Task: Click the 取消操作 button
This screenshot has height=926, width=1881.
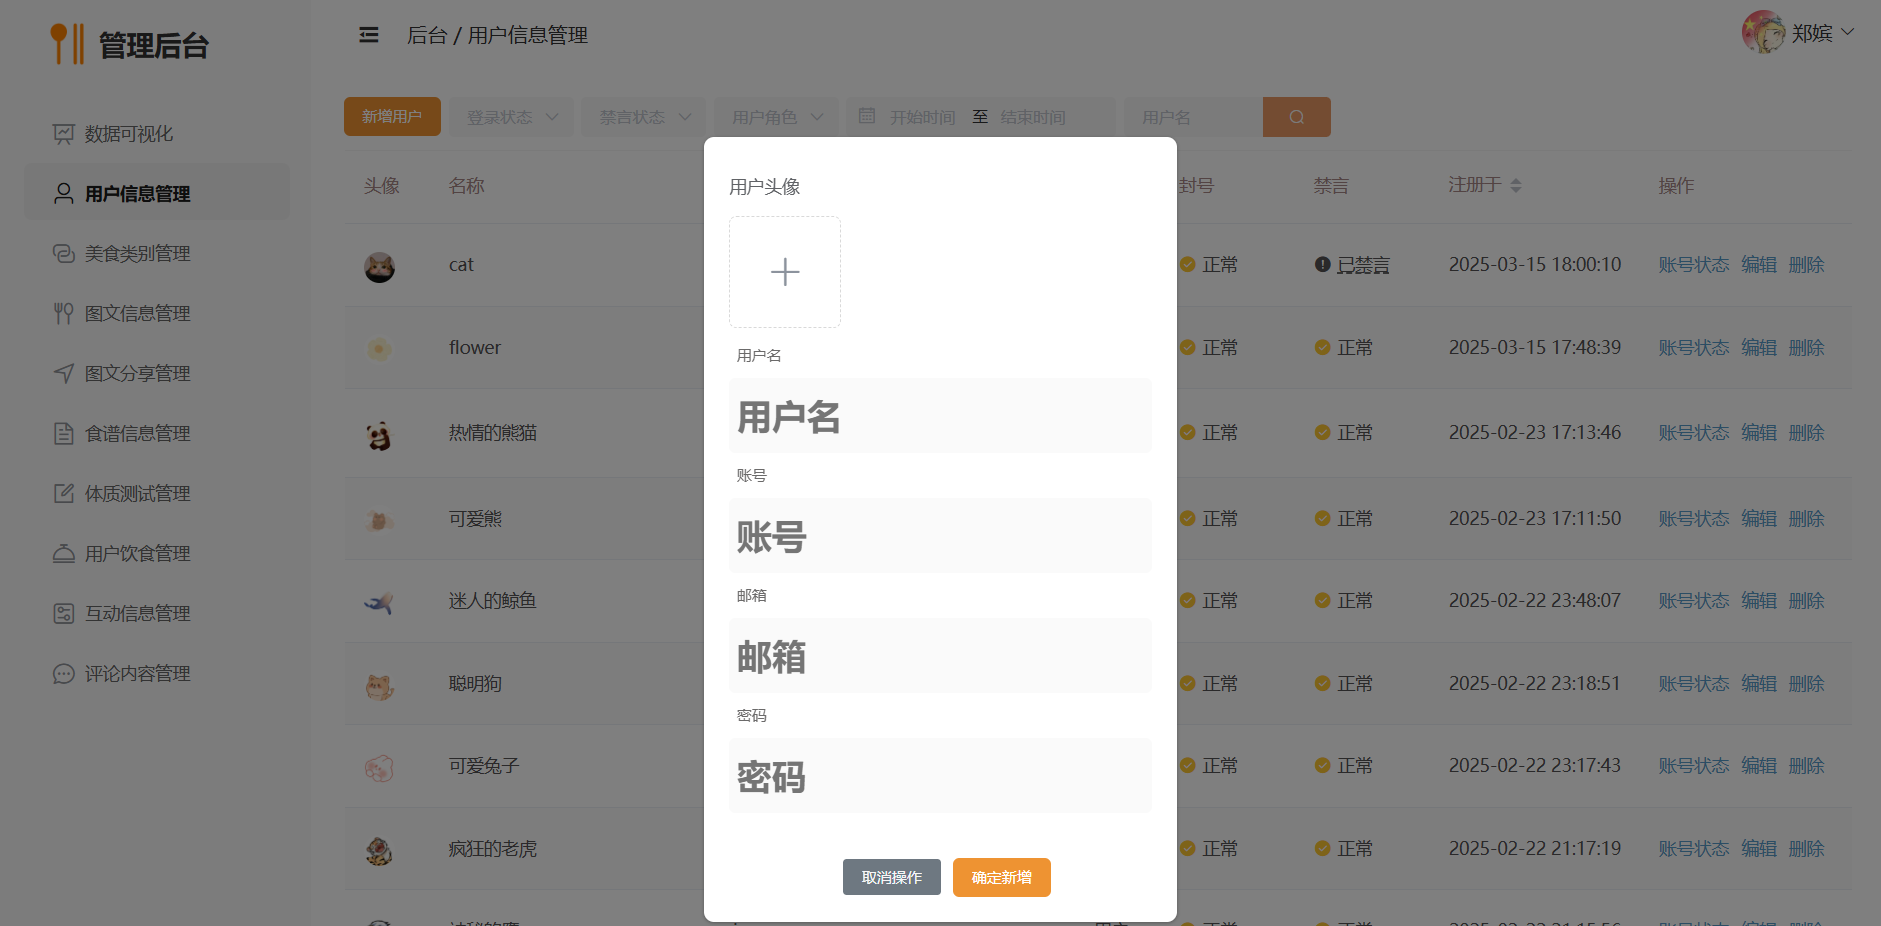Action: point(892,877)
